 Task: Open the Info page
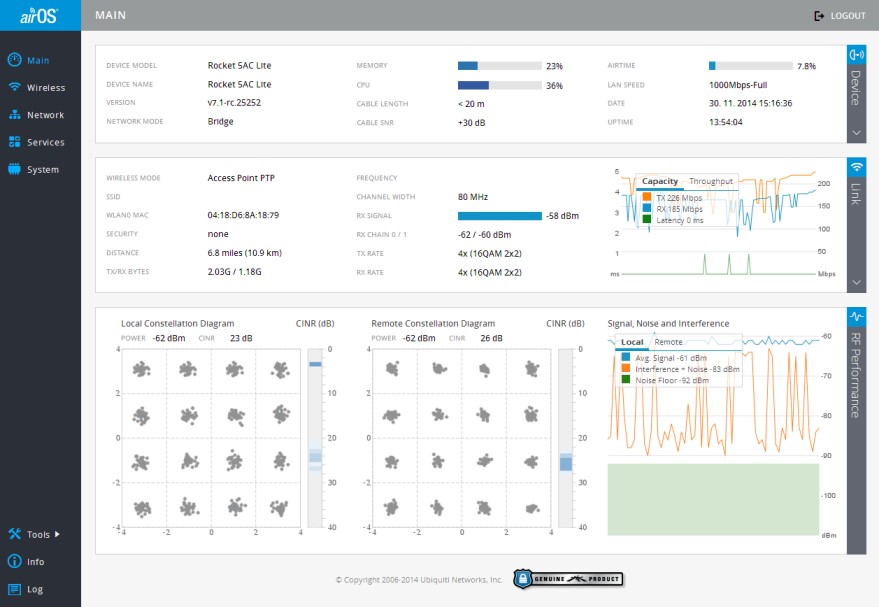point(35,562)
